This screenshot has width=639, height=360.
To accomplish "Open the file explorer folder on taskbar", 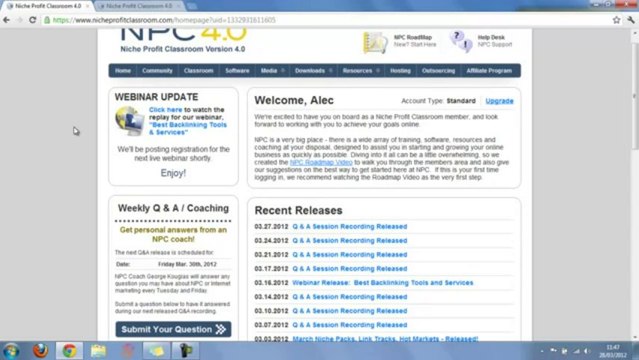I will coord(98,351).
